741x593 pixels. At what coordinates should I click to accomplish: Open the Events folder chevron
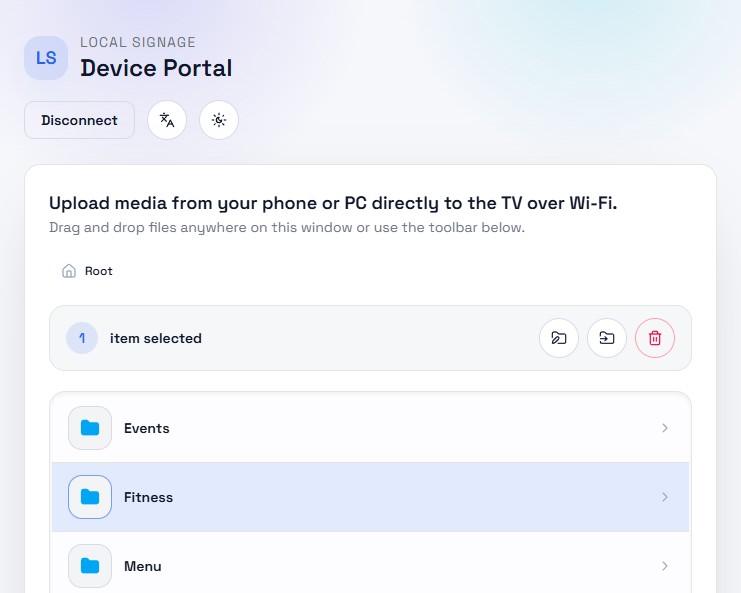point(665,428)
